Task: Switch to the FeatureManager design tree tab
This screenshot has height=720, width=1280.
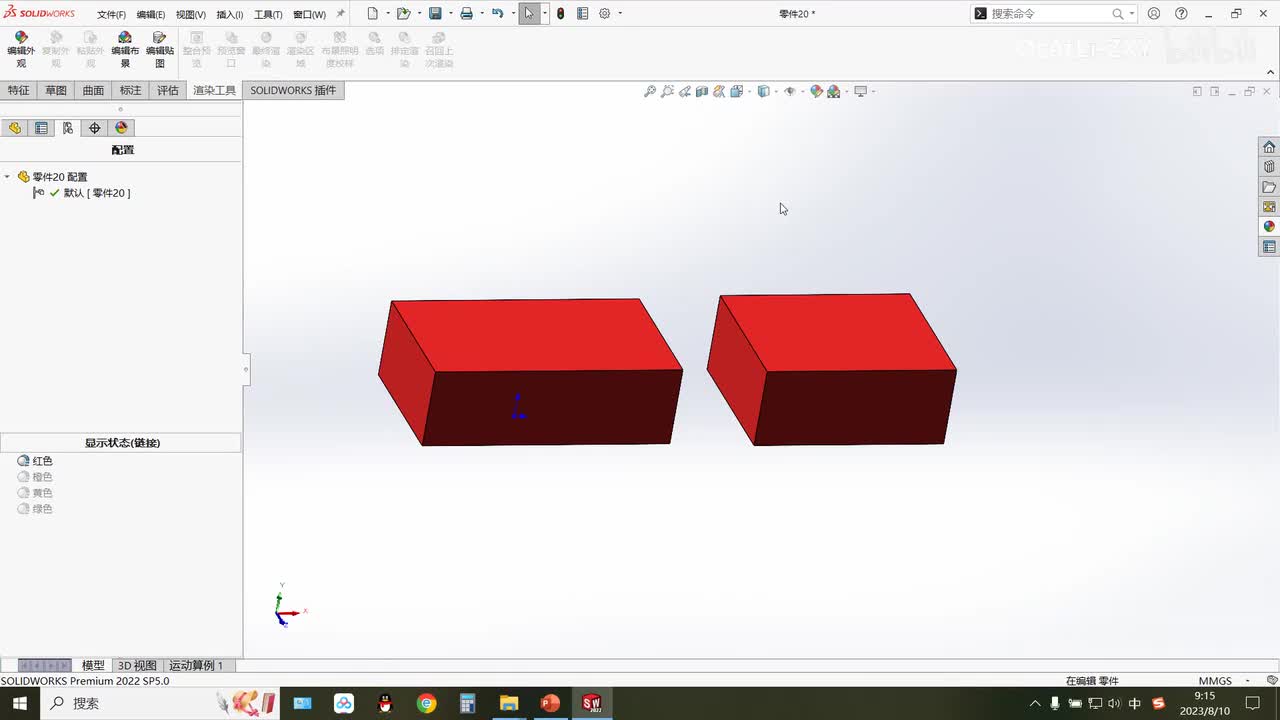Action: [x=15, y=128]
